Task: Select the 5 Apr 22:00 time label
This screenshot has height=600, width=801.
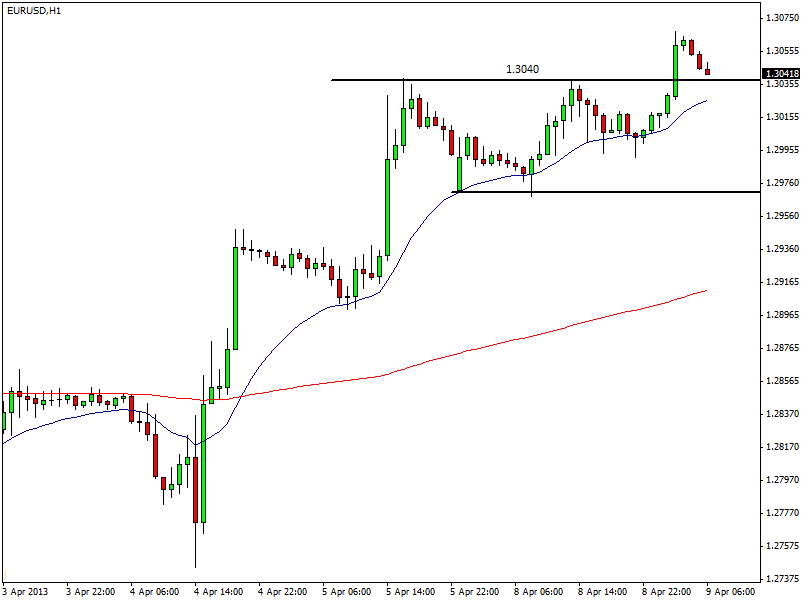Action: [475, 591]
